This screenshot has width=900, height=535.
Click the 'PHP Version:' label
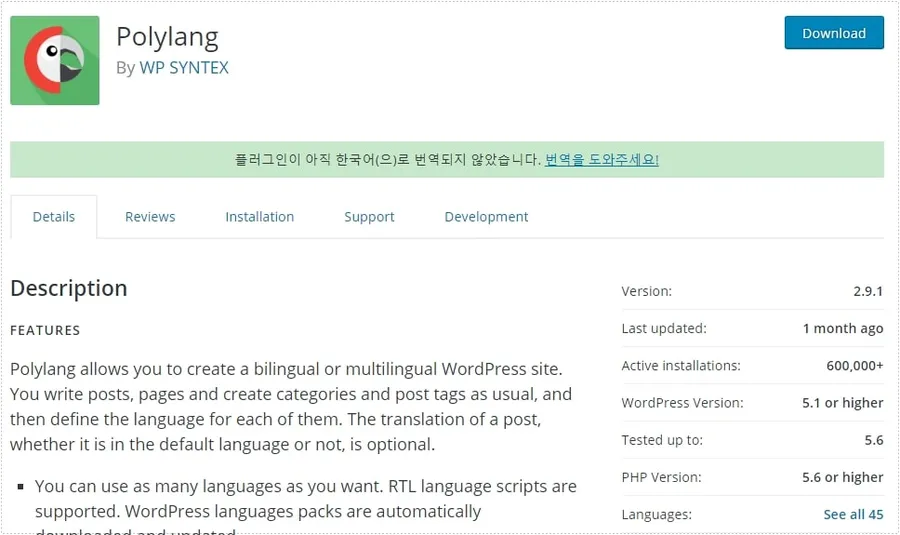click(661, 477)
